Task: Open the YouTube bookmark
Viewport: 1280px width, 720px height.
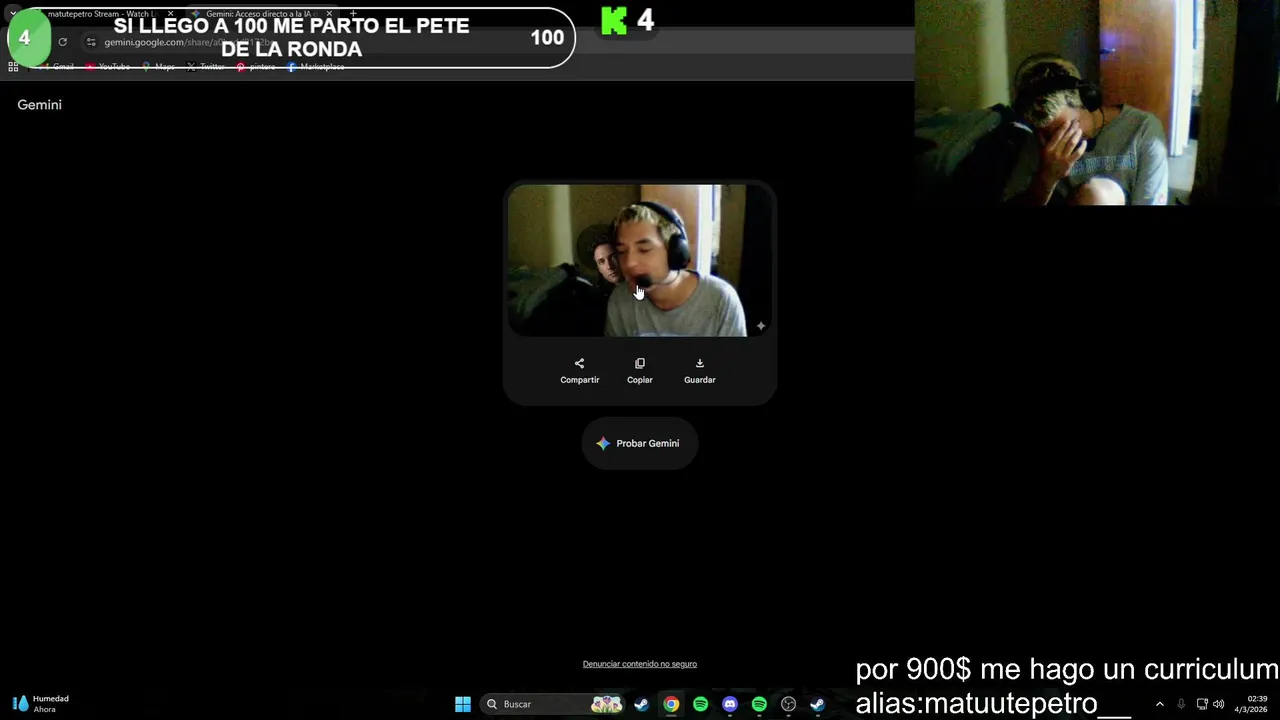Action: coord(108,67)
